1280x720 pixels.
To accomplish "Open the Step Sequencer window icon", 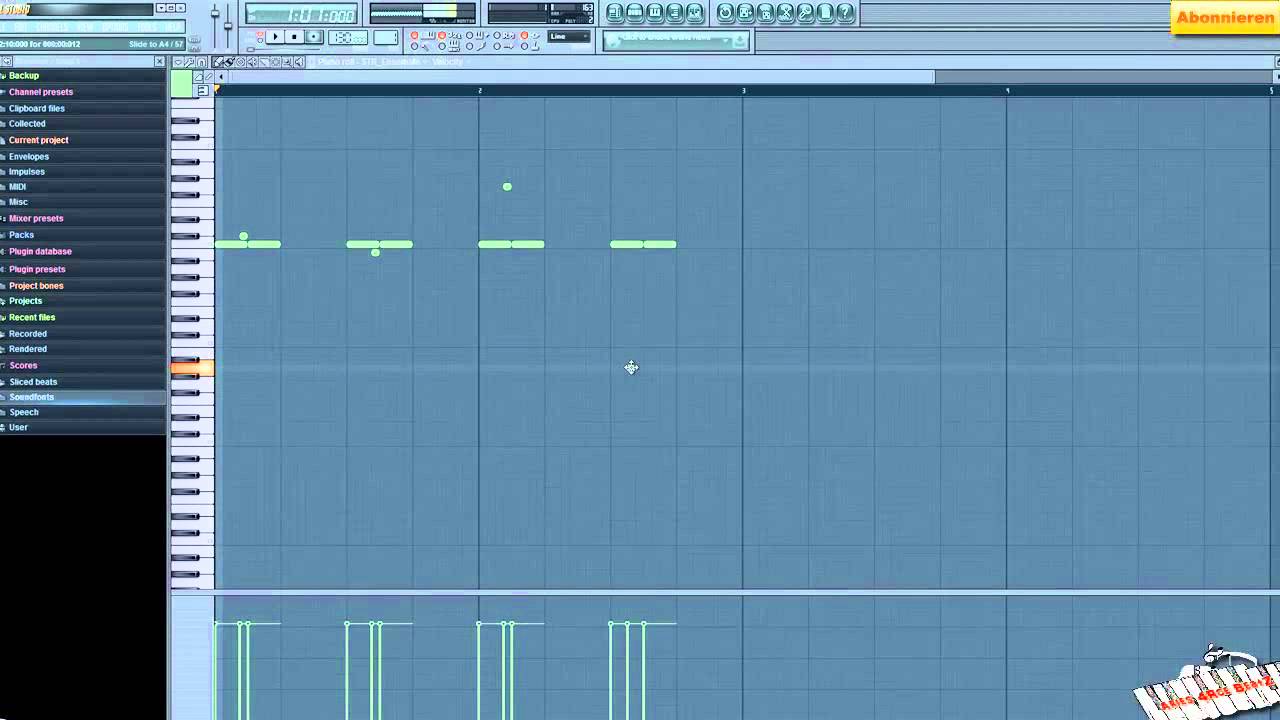I will point(635,13).
